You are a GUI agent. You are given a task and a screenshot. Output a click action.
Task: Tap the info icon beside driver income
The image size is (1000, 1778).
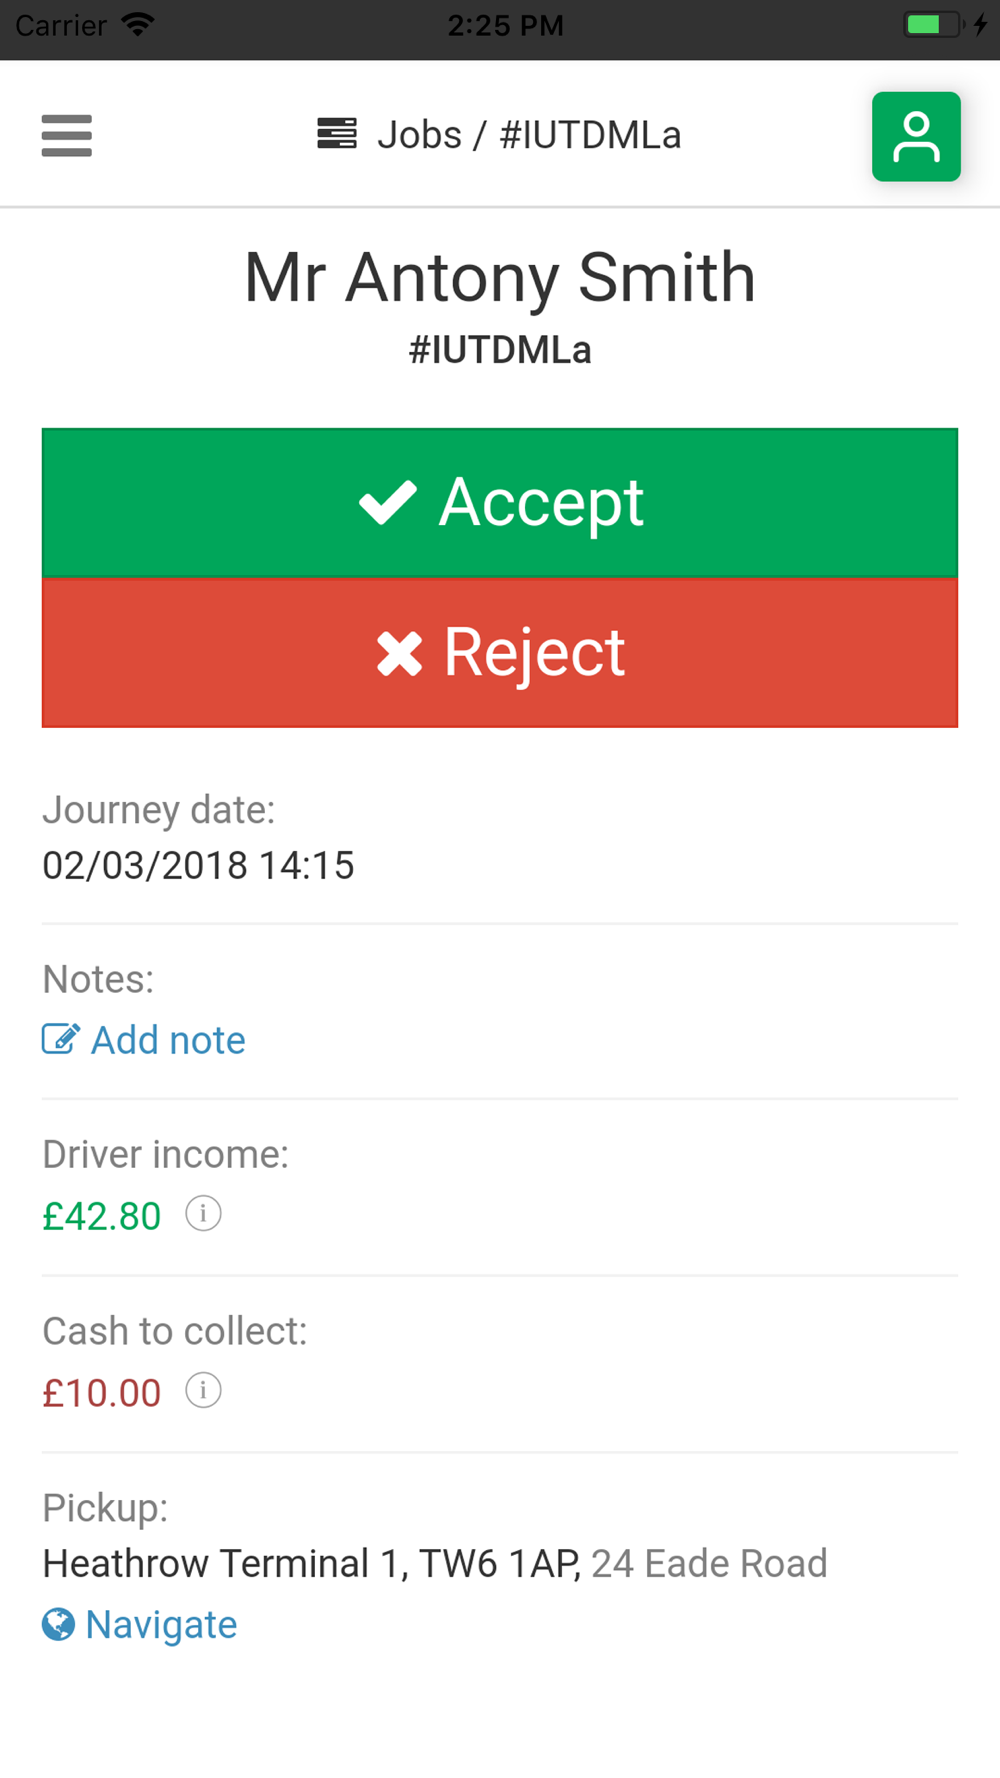point(203,1214)
